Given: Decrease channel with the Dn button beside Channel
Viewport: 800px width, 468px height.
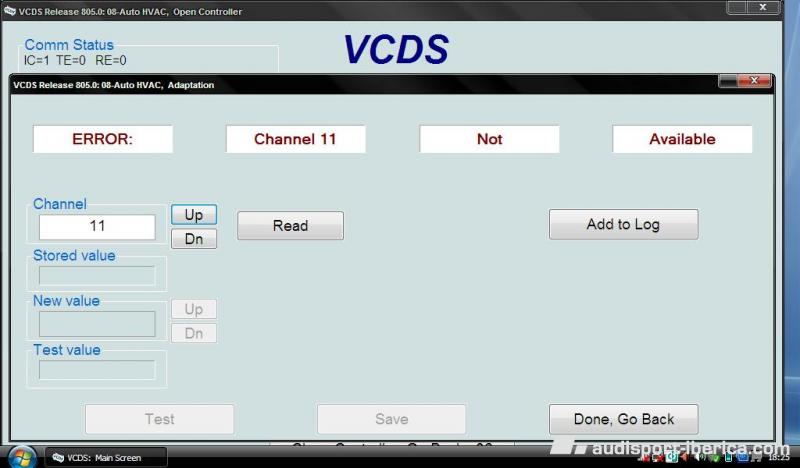Looking at the screenshot, I should (194, 239).
